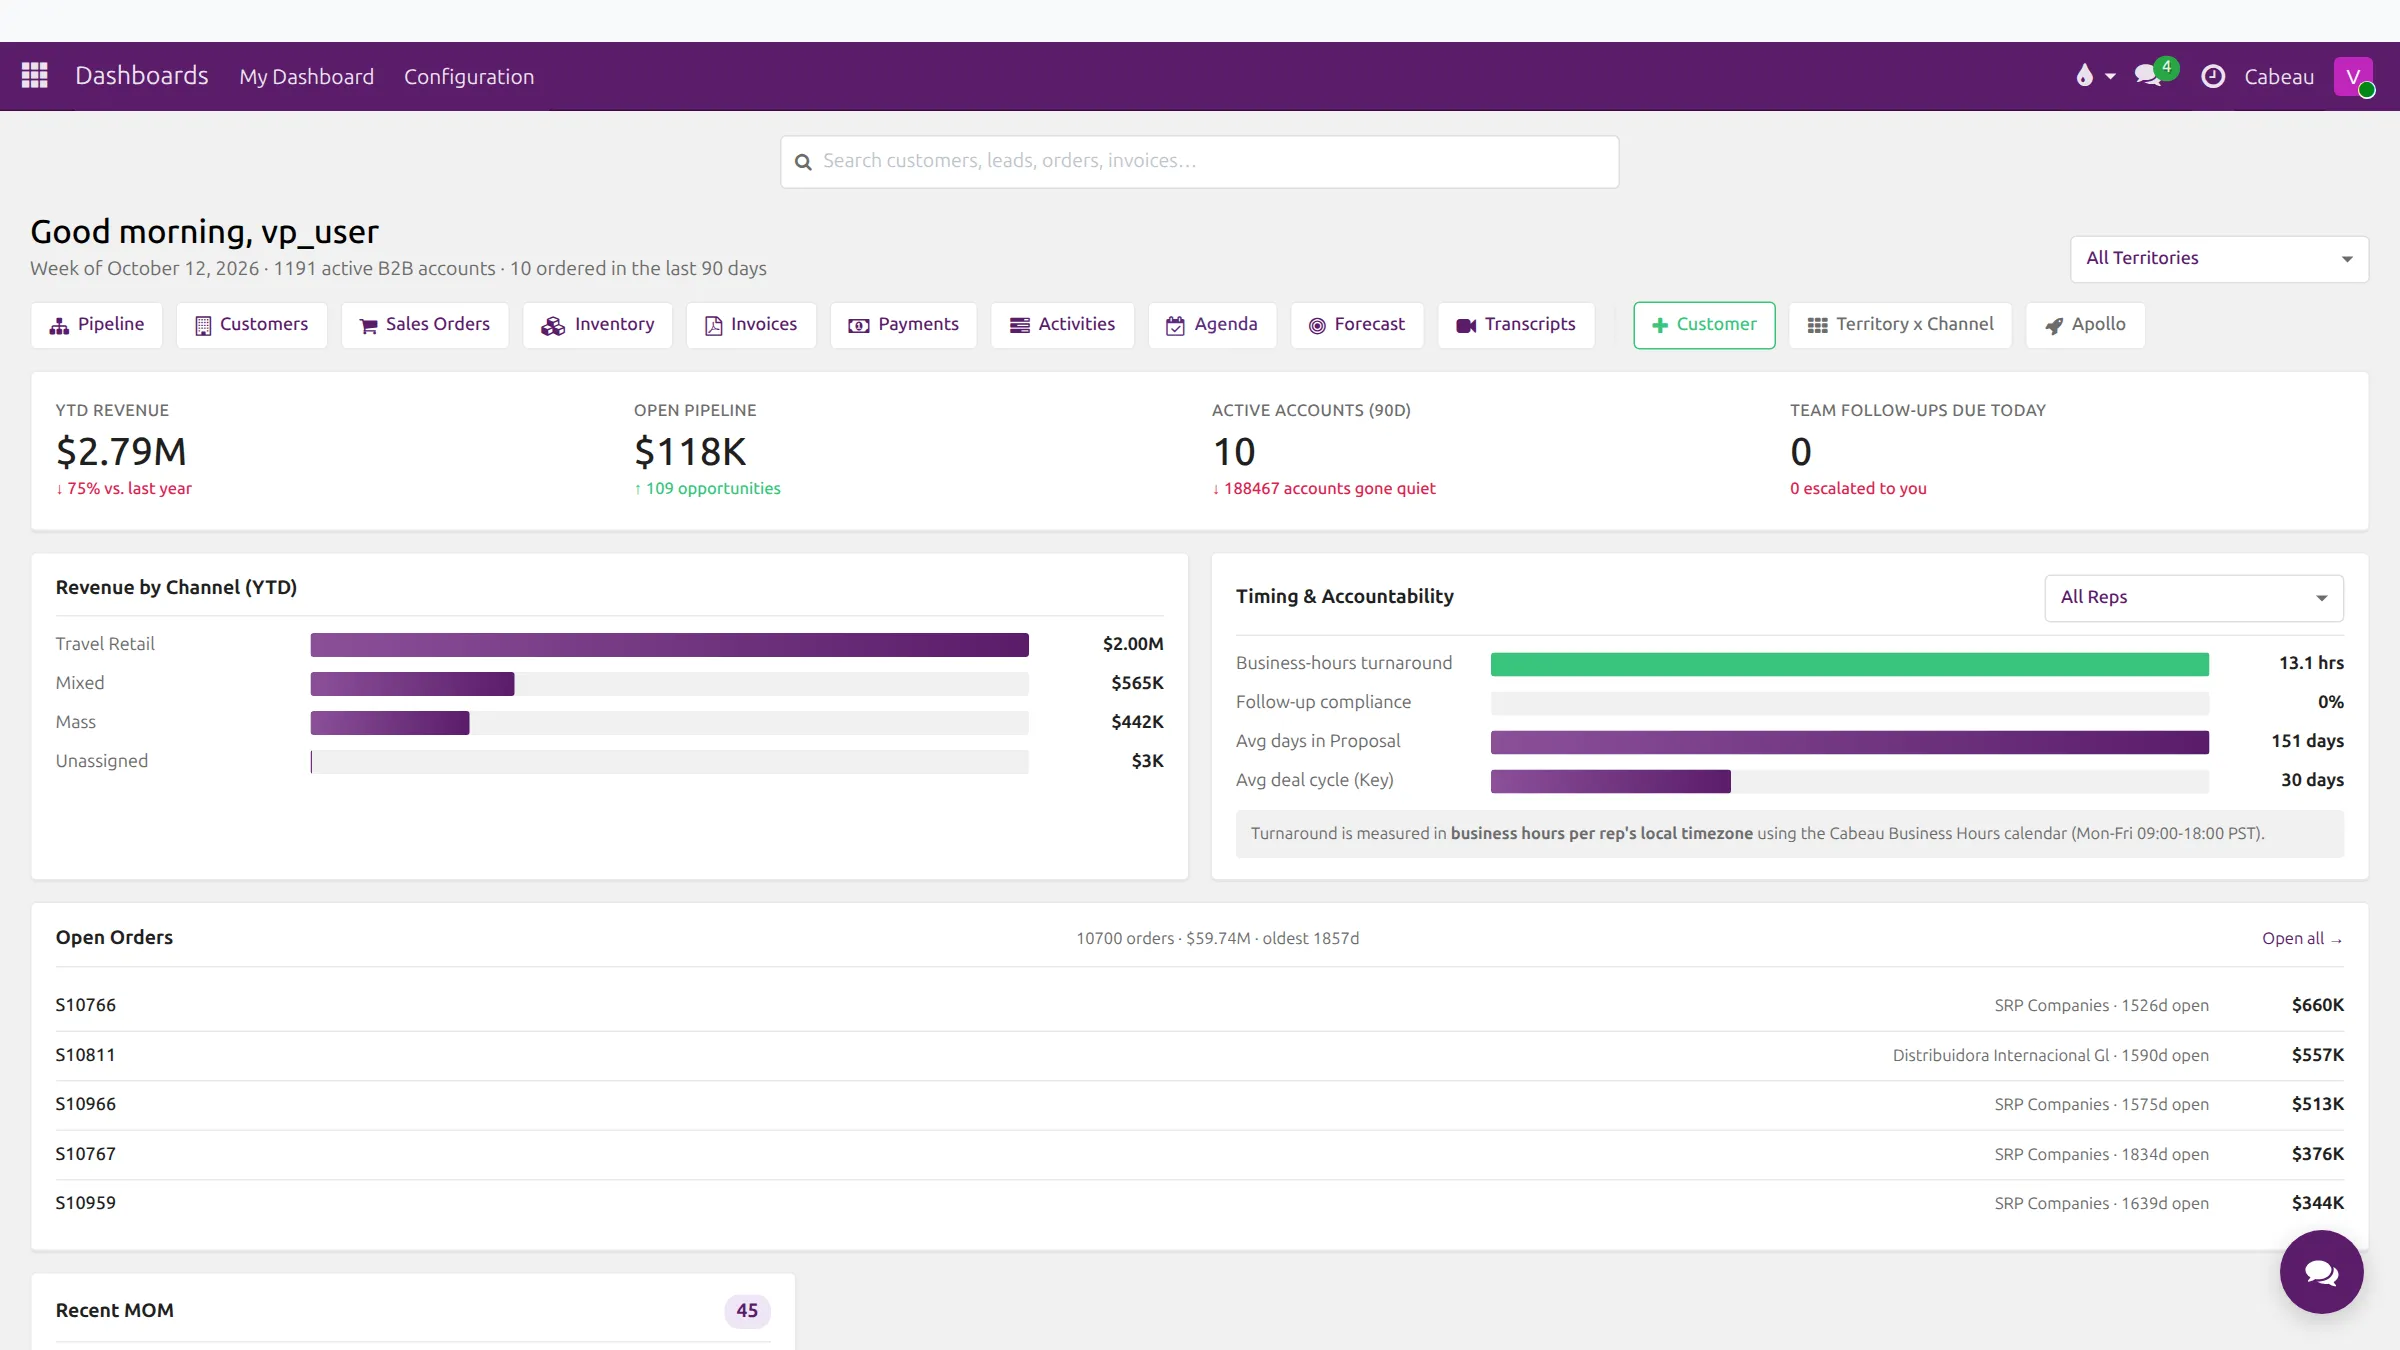Open Transcripts shortcut
Screen dimensions: 2400x1350
click(1516, 325)
